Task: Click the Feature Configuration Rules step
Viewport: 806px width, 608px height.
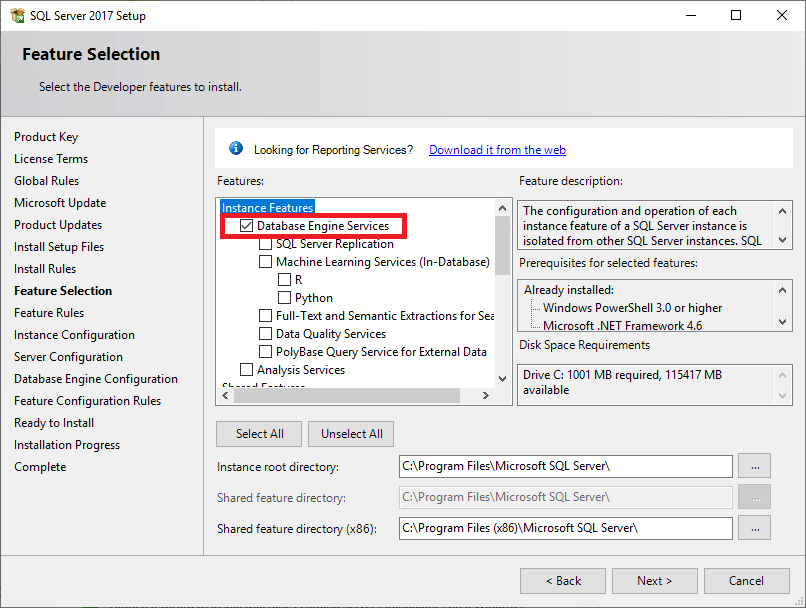Action: [87, 401]
